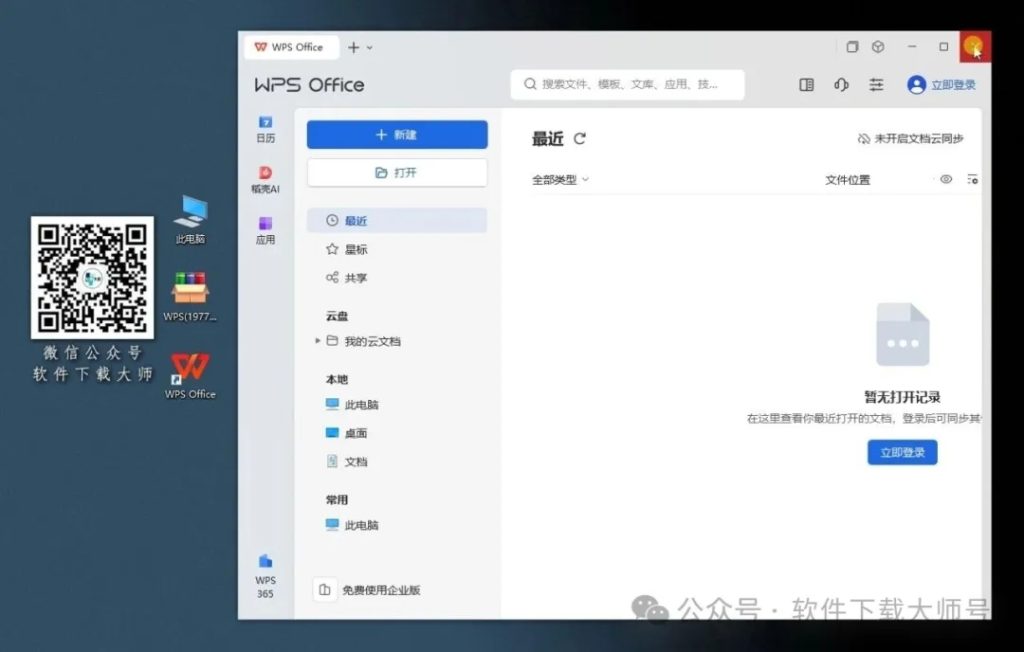Click the 立即登录 login button

tap(901, 452)
